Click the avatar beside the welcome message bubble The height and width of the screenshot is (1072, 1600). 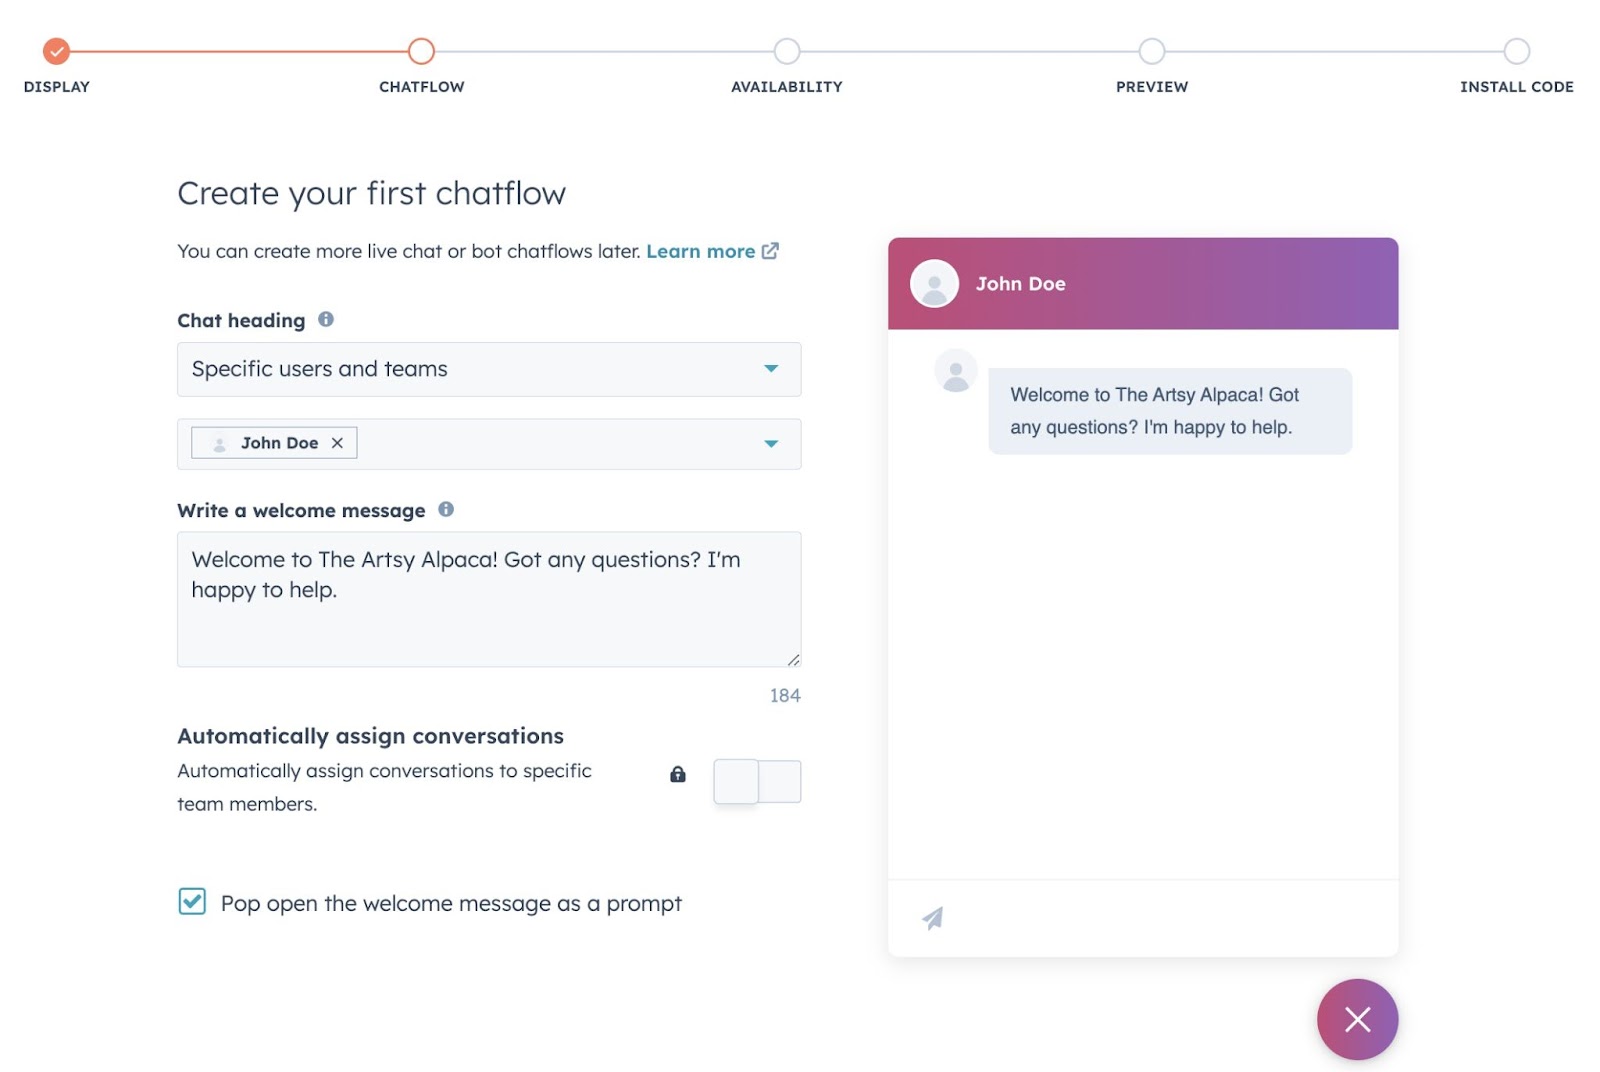(x=956, y=370)
